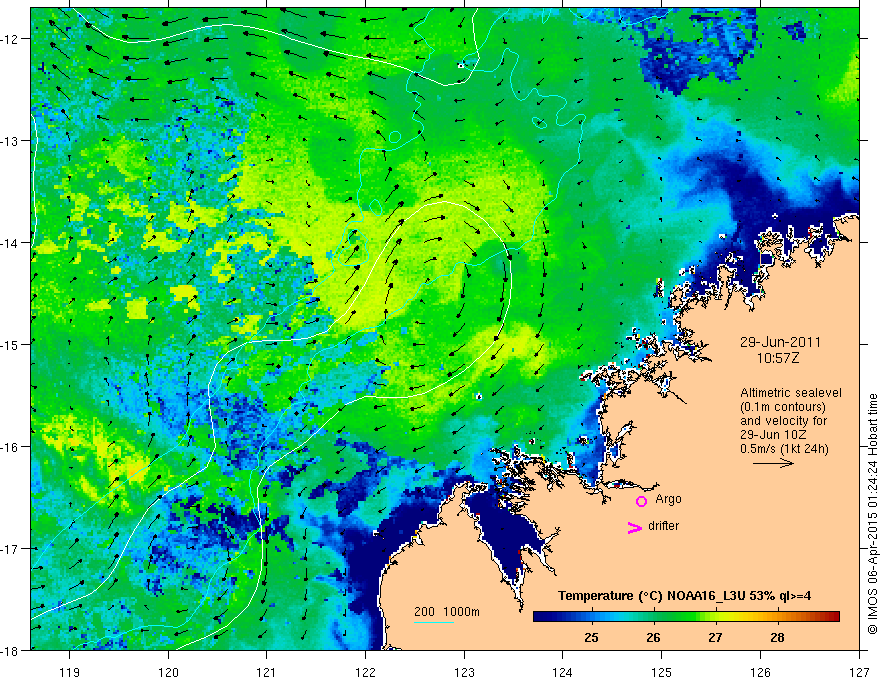Viewport: 880px width, 680px height.
Task: Click the '0.5m/s (1kt 24h)' text
Action: point(784,448)
